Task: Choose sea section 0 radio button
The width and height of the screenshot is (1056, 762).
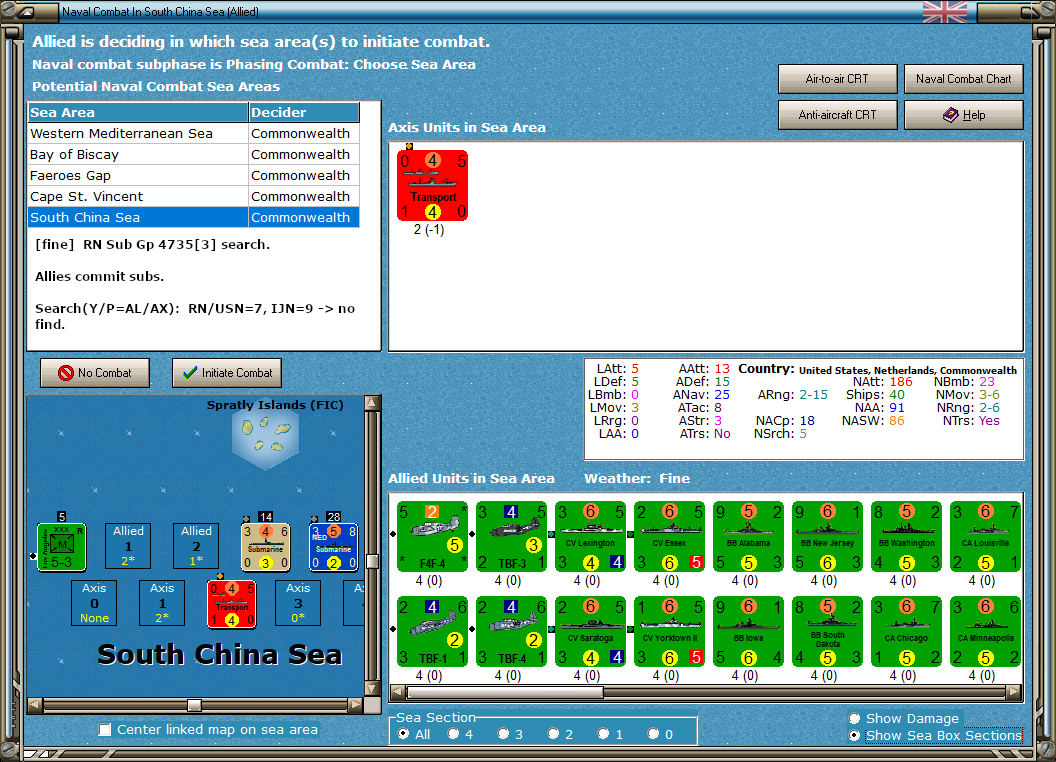Action: point(653,734)
